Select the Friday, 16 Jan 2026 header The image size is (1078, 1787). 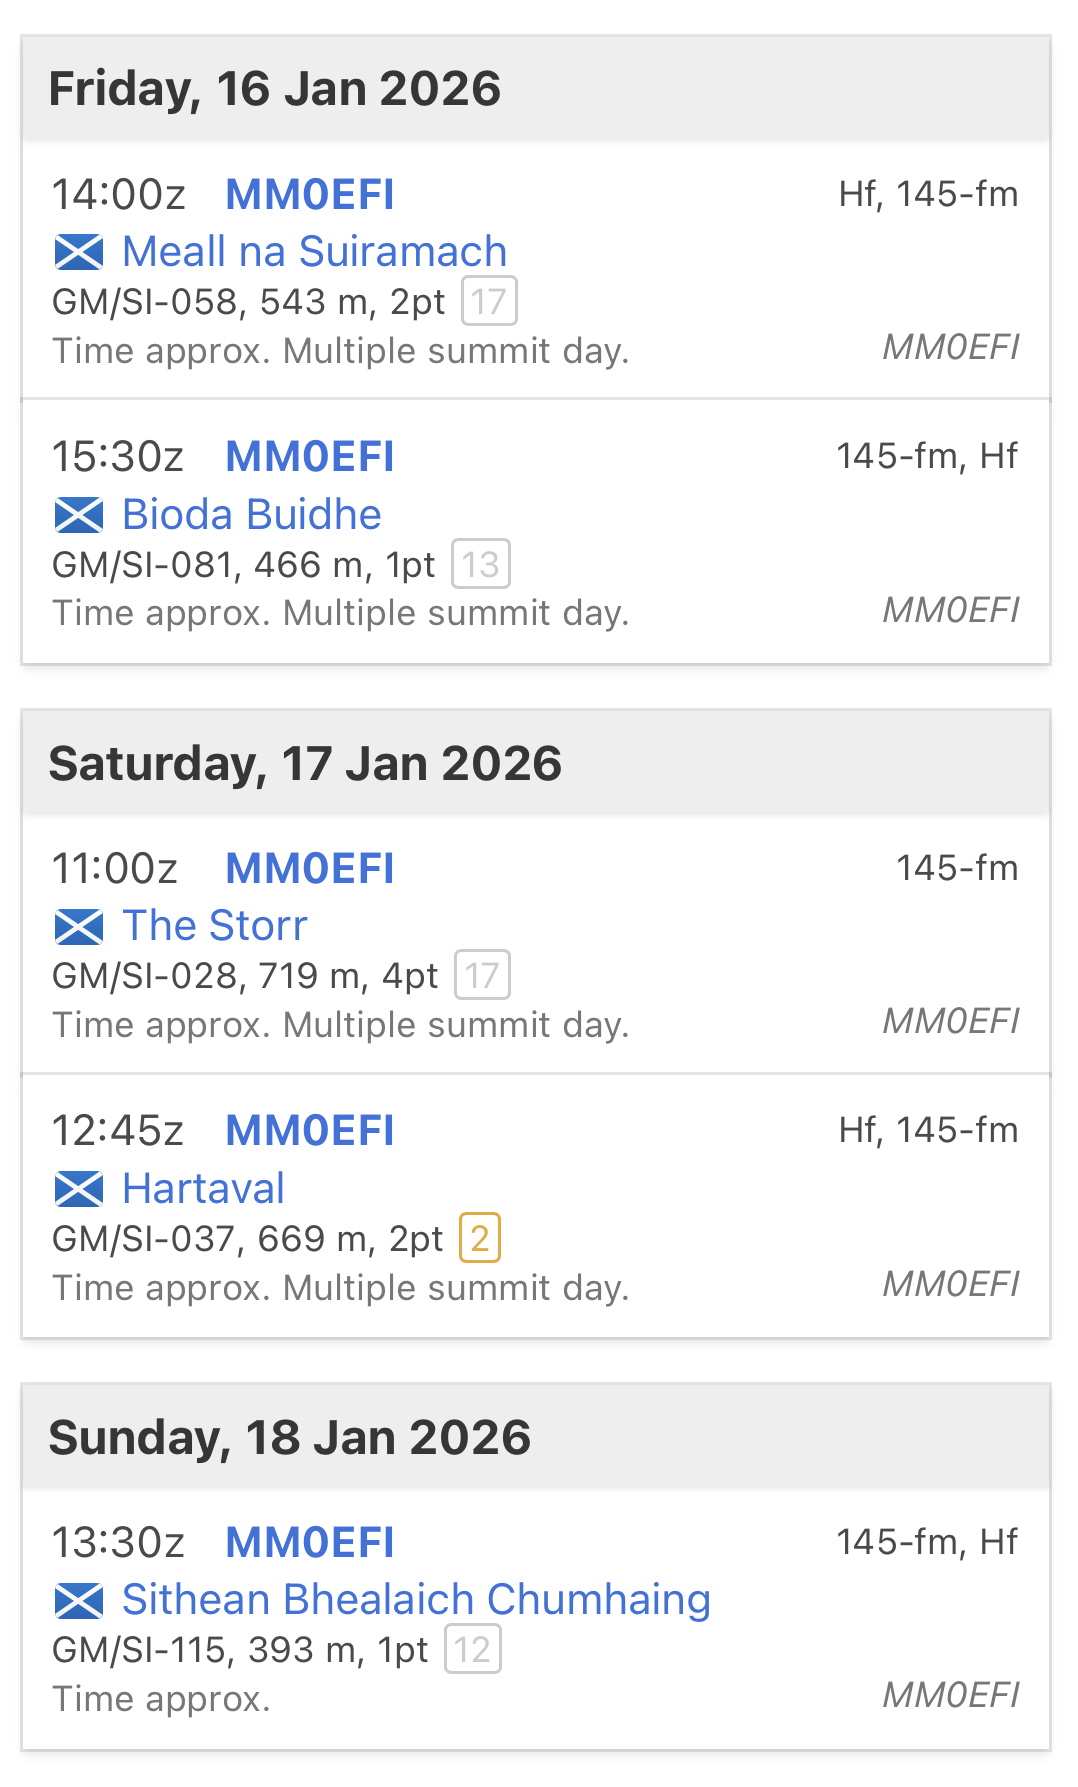tap(275, 89)
